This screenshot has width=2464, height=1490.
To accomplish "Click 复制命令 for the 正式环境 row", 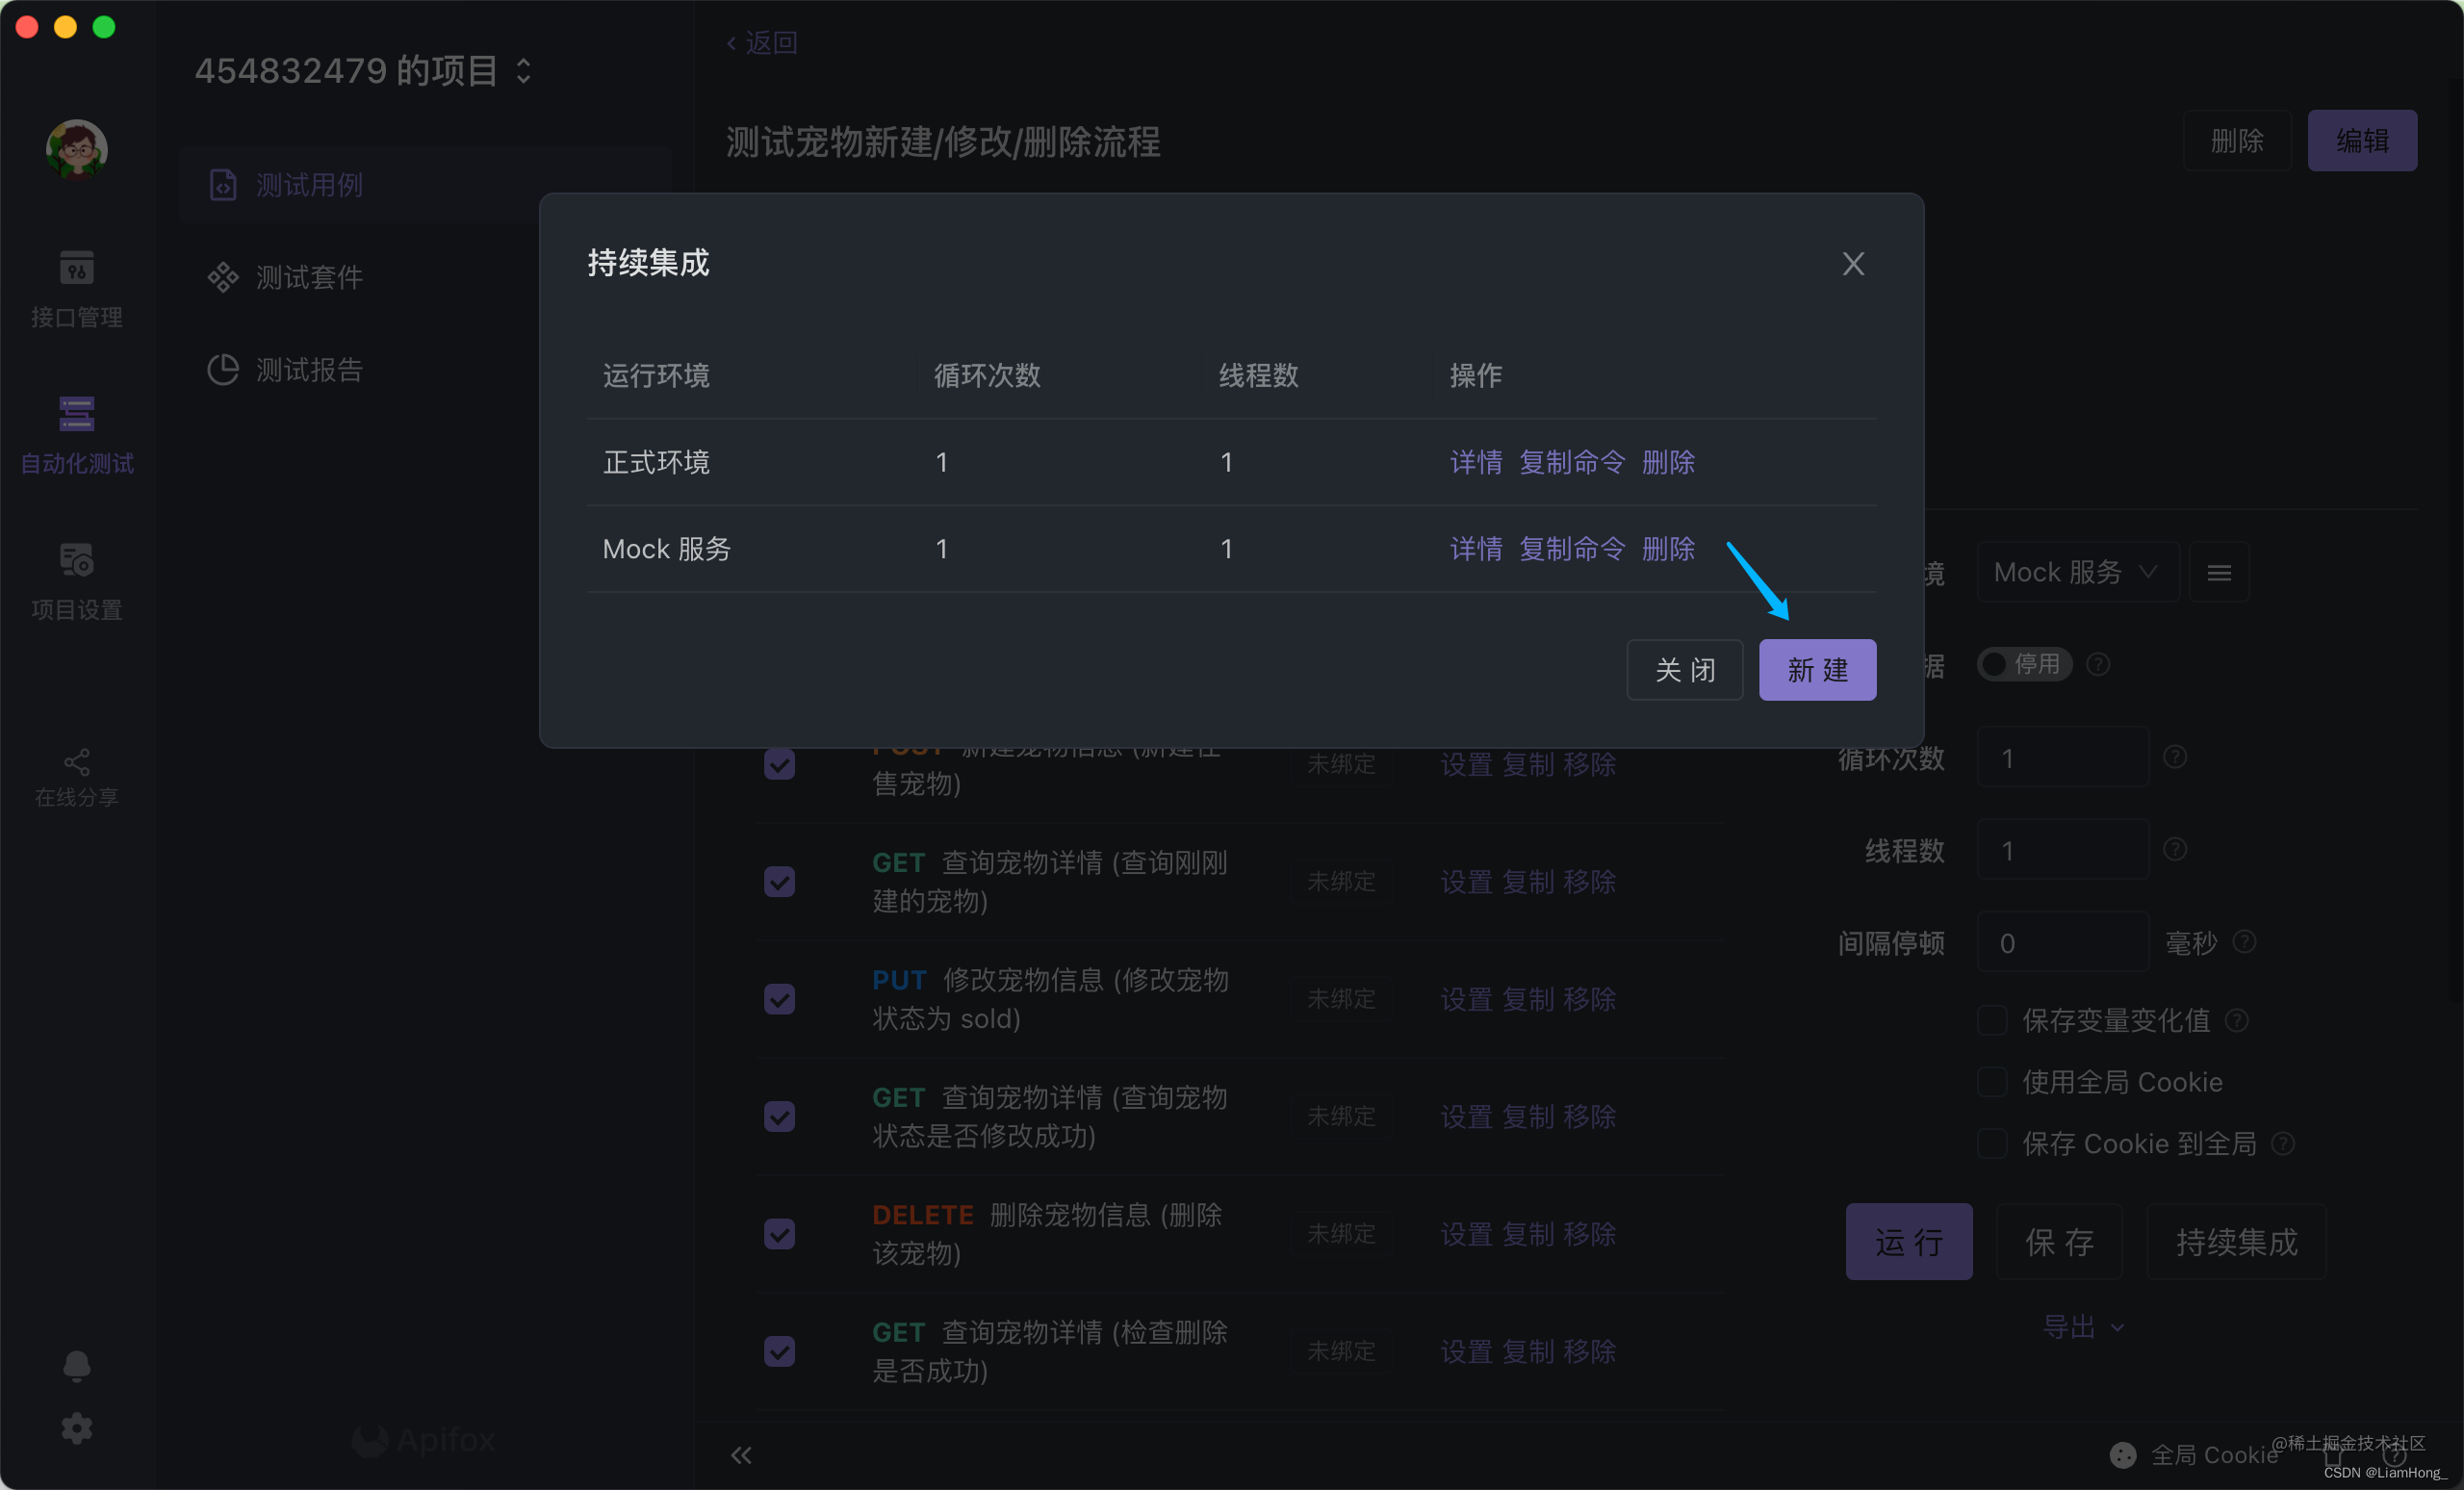I will (1571, 462).
